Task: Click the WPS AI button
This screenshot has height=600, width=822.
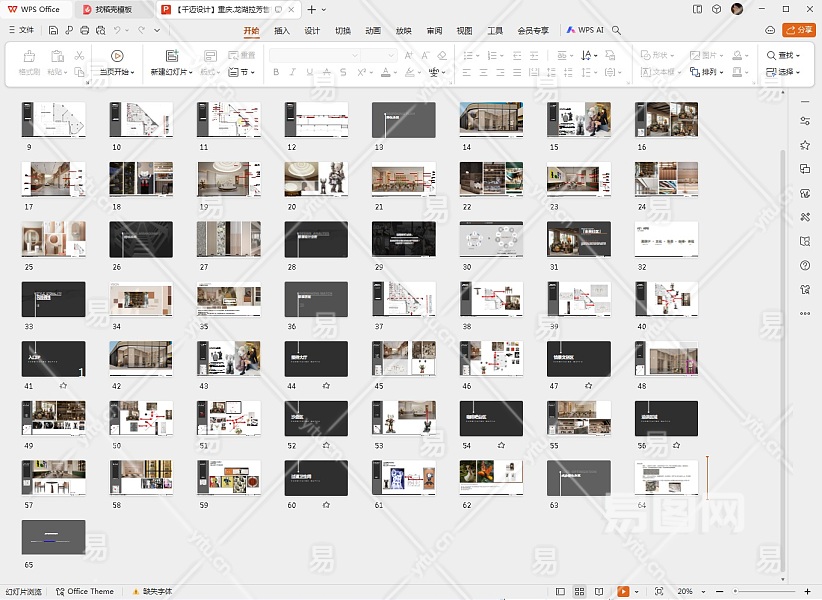Action: (585, 30)
